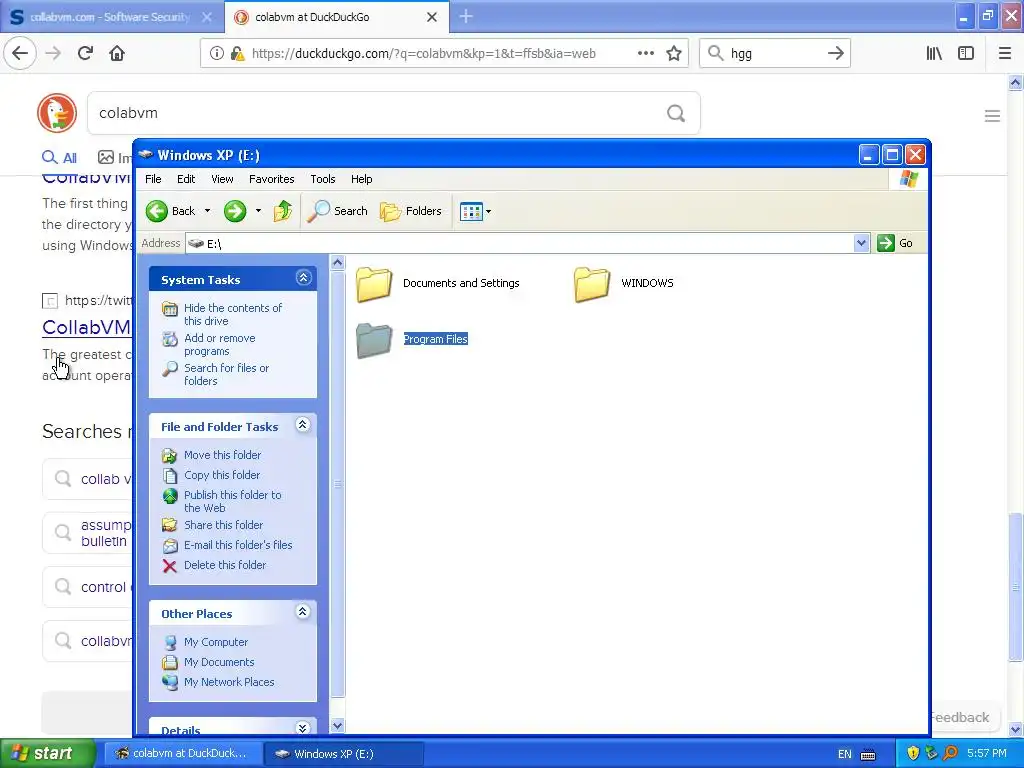Click DuckDuckGo search magnifier button
The width and height of the screenshot is (1024, 768).
[x=676, y=113]
